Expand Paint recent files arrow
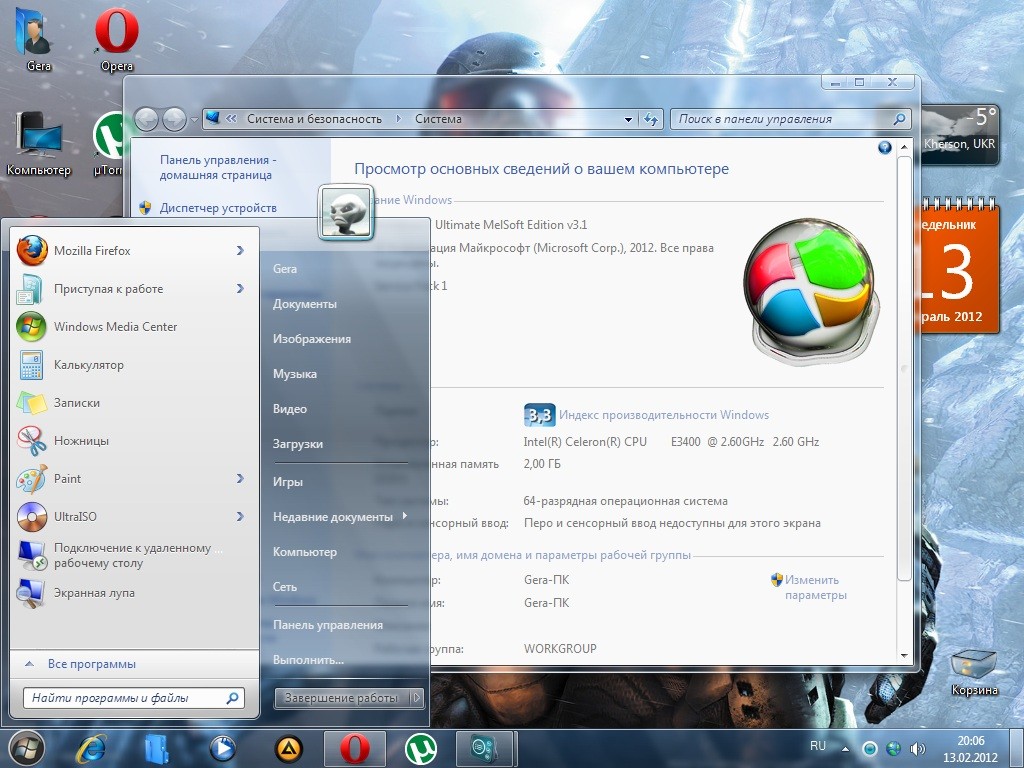The image size is (1024, 768). pos(240,479)
